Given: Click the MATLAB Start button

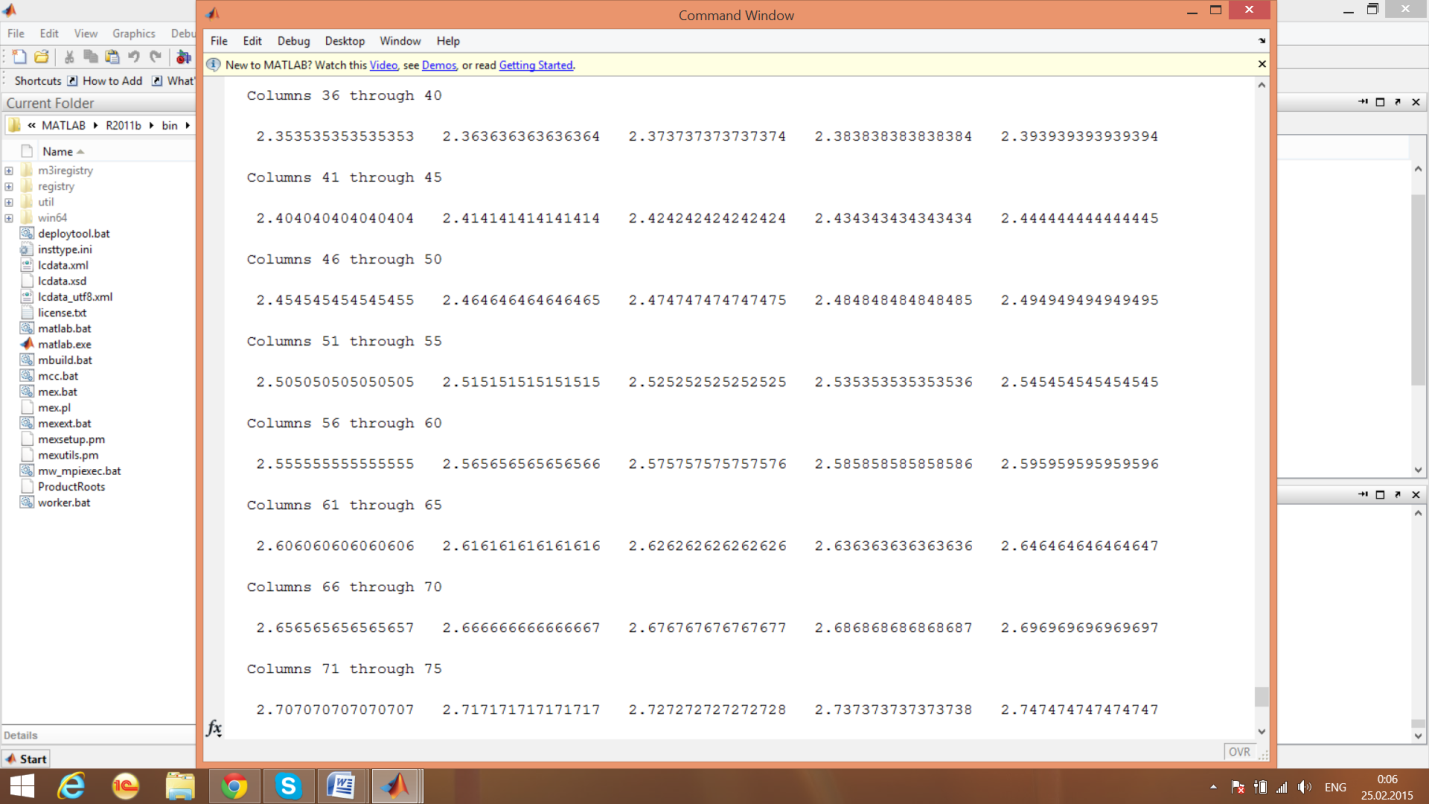Looking at the screenshot, I should coord(27,759).
